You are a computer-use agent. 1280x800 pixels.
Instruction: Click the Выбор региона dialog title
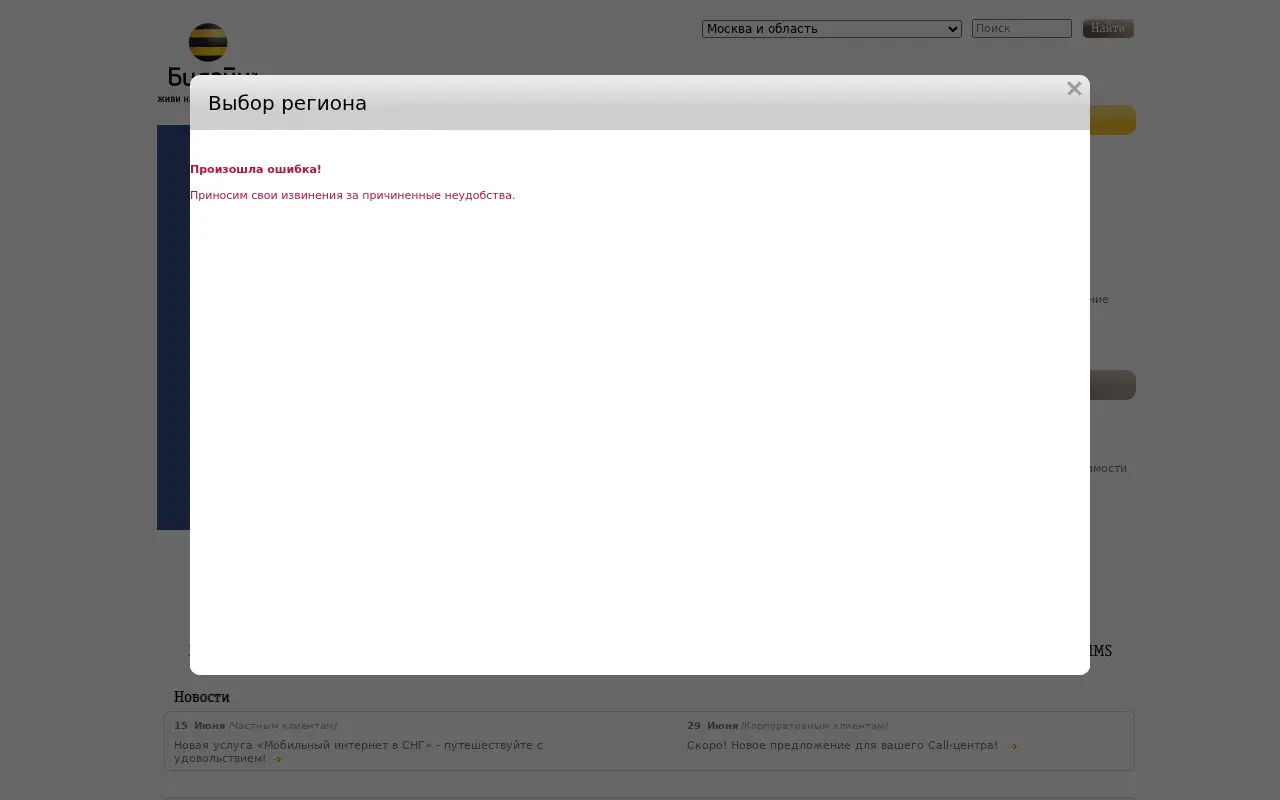point(287,103)
